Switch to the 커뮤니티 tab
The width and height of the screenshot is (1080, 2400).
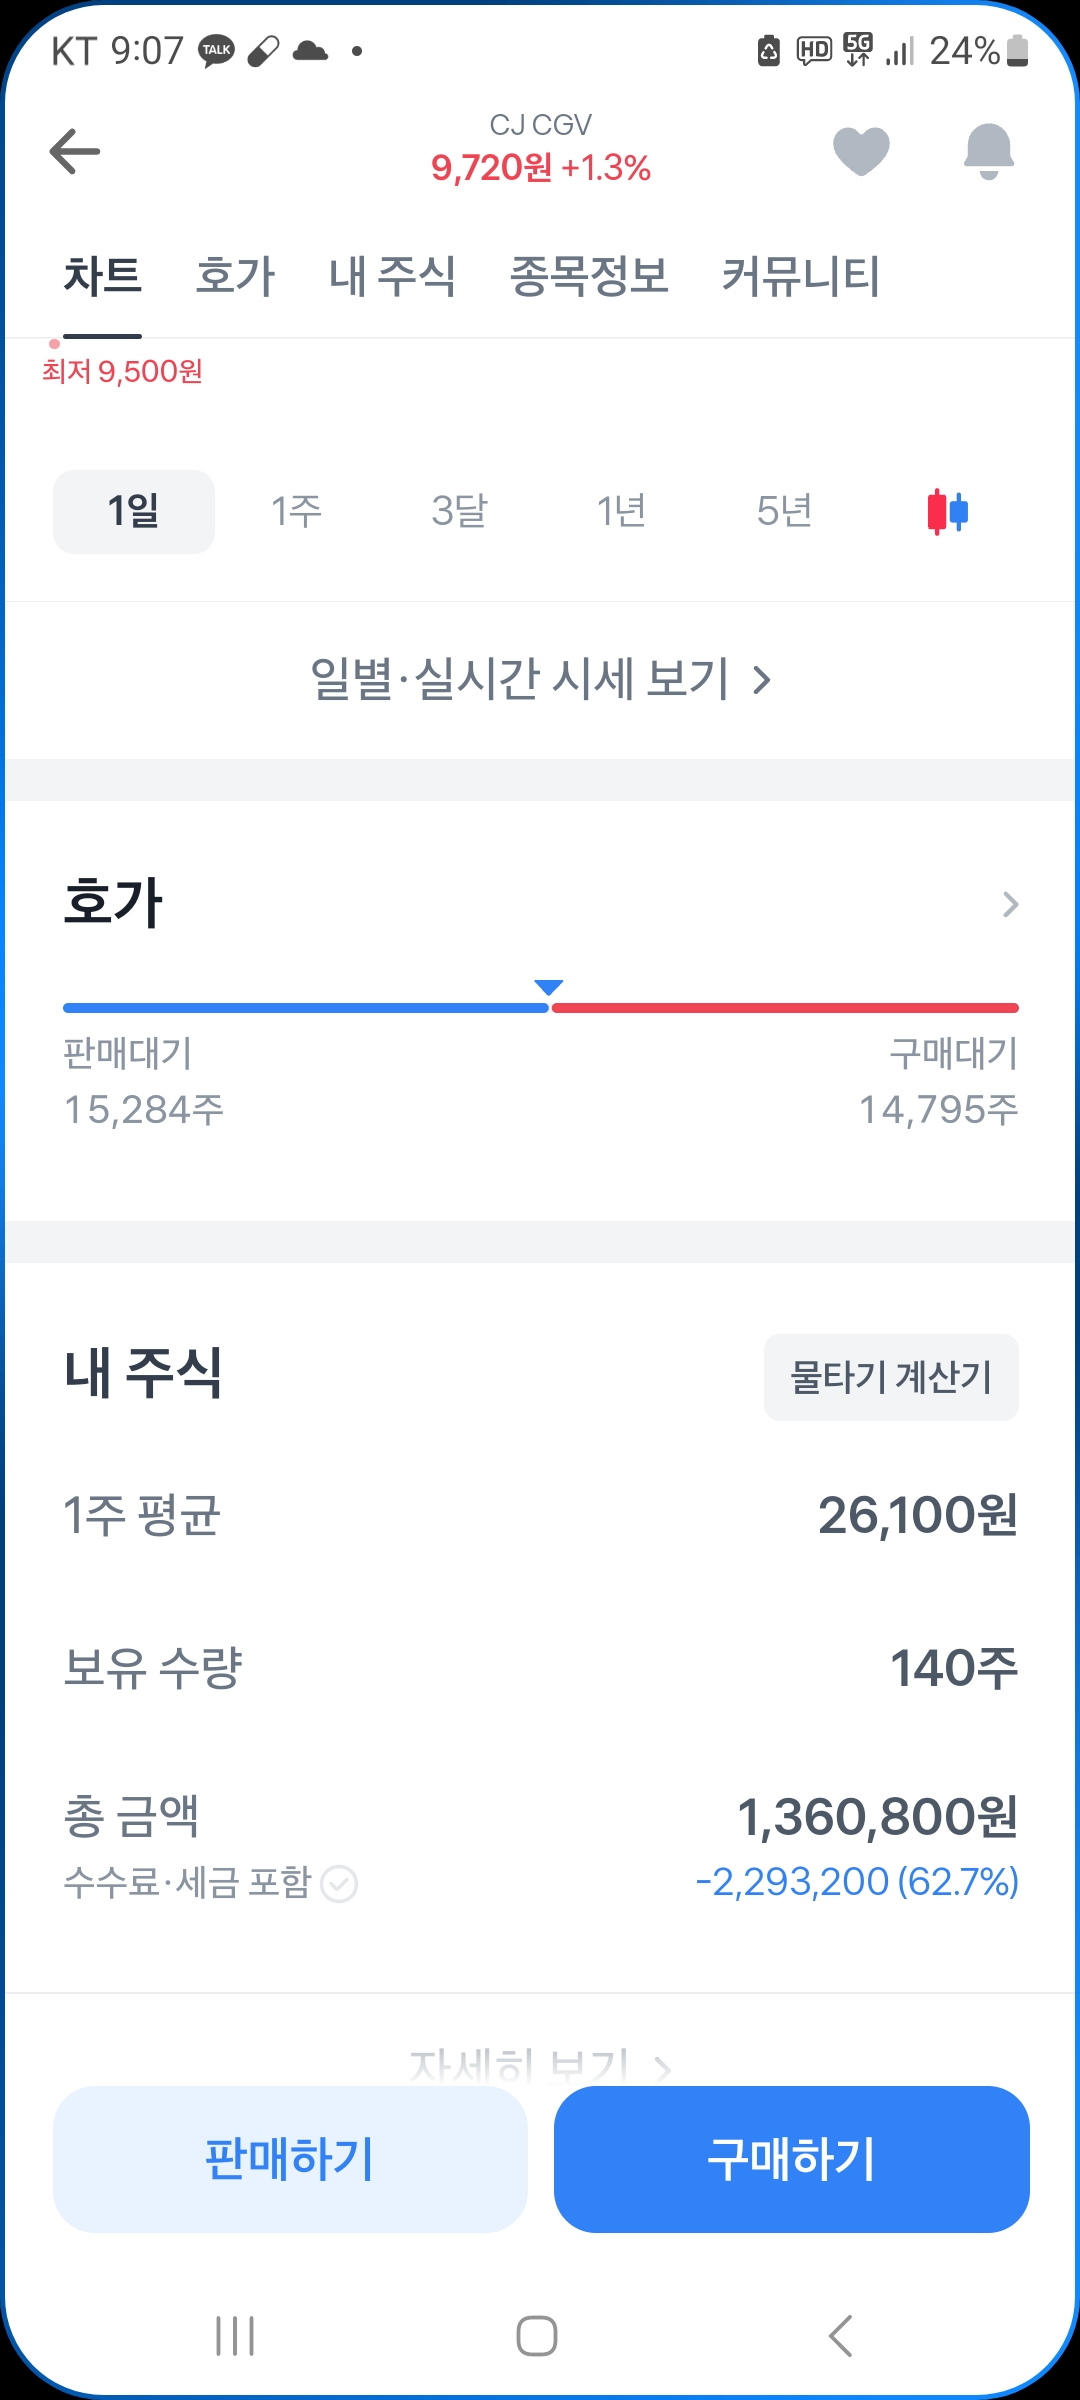(801, 276)
